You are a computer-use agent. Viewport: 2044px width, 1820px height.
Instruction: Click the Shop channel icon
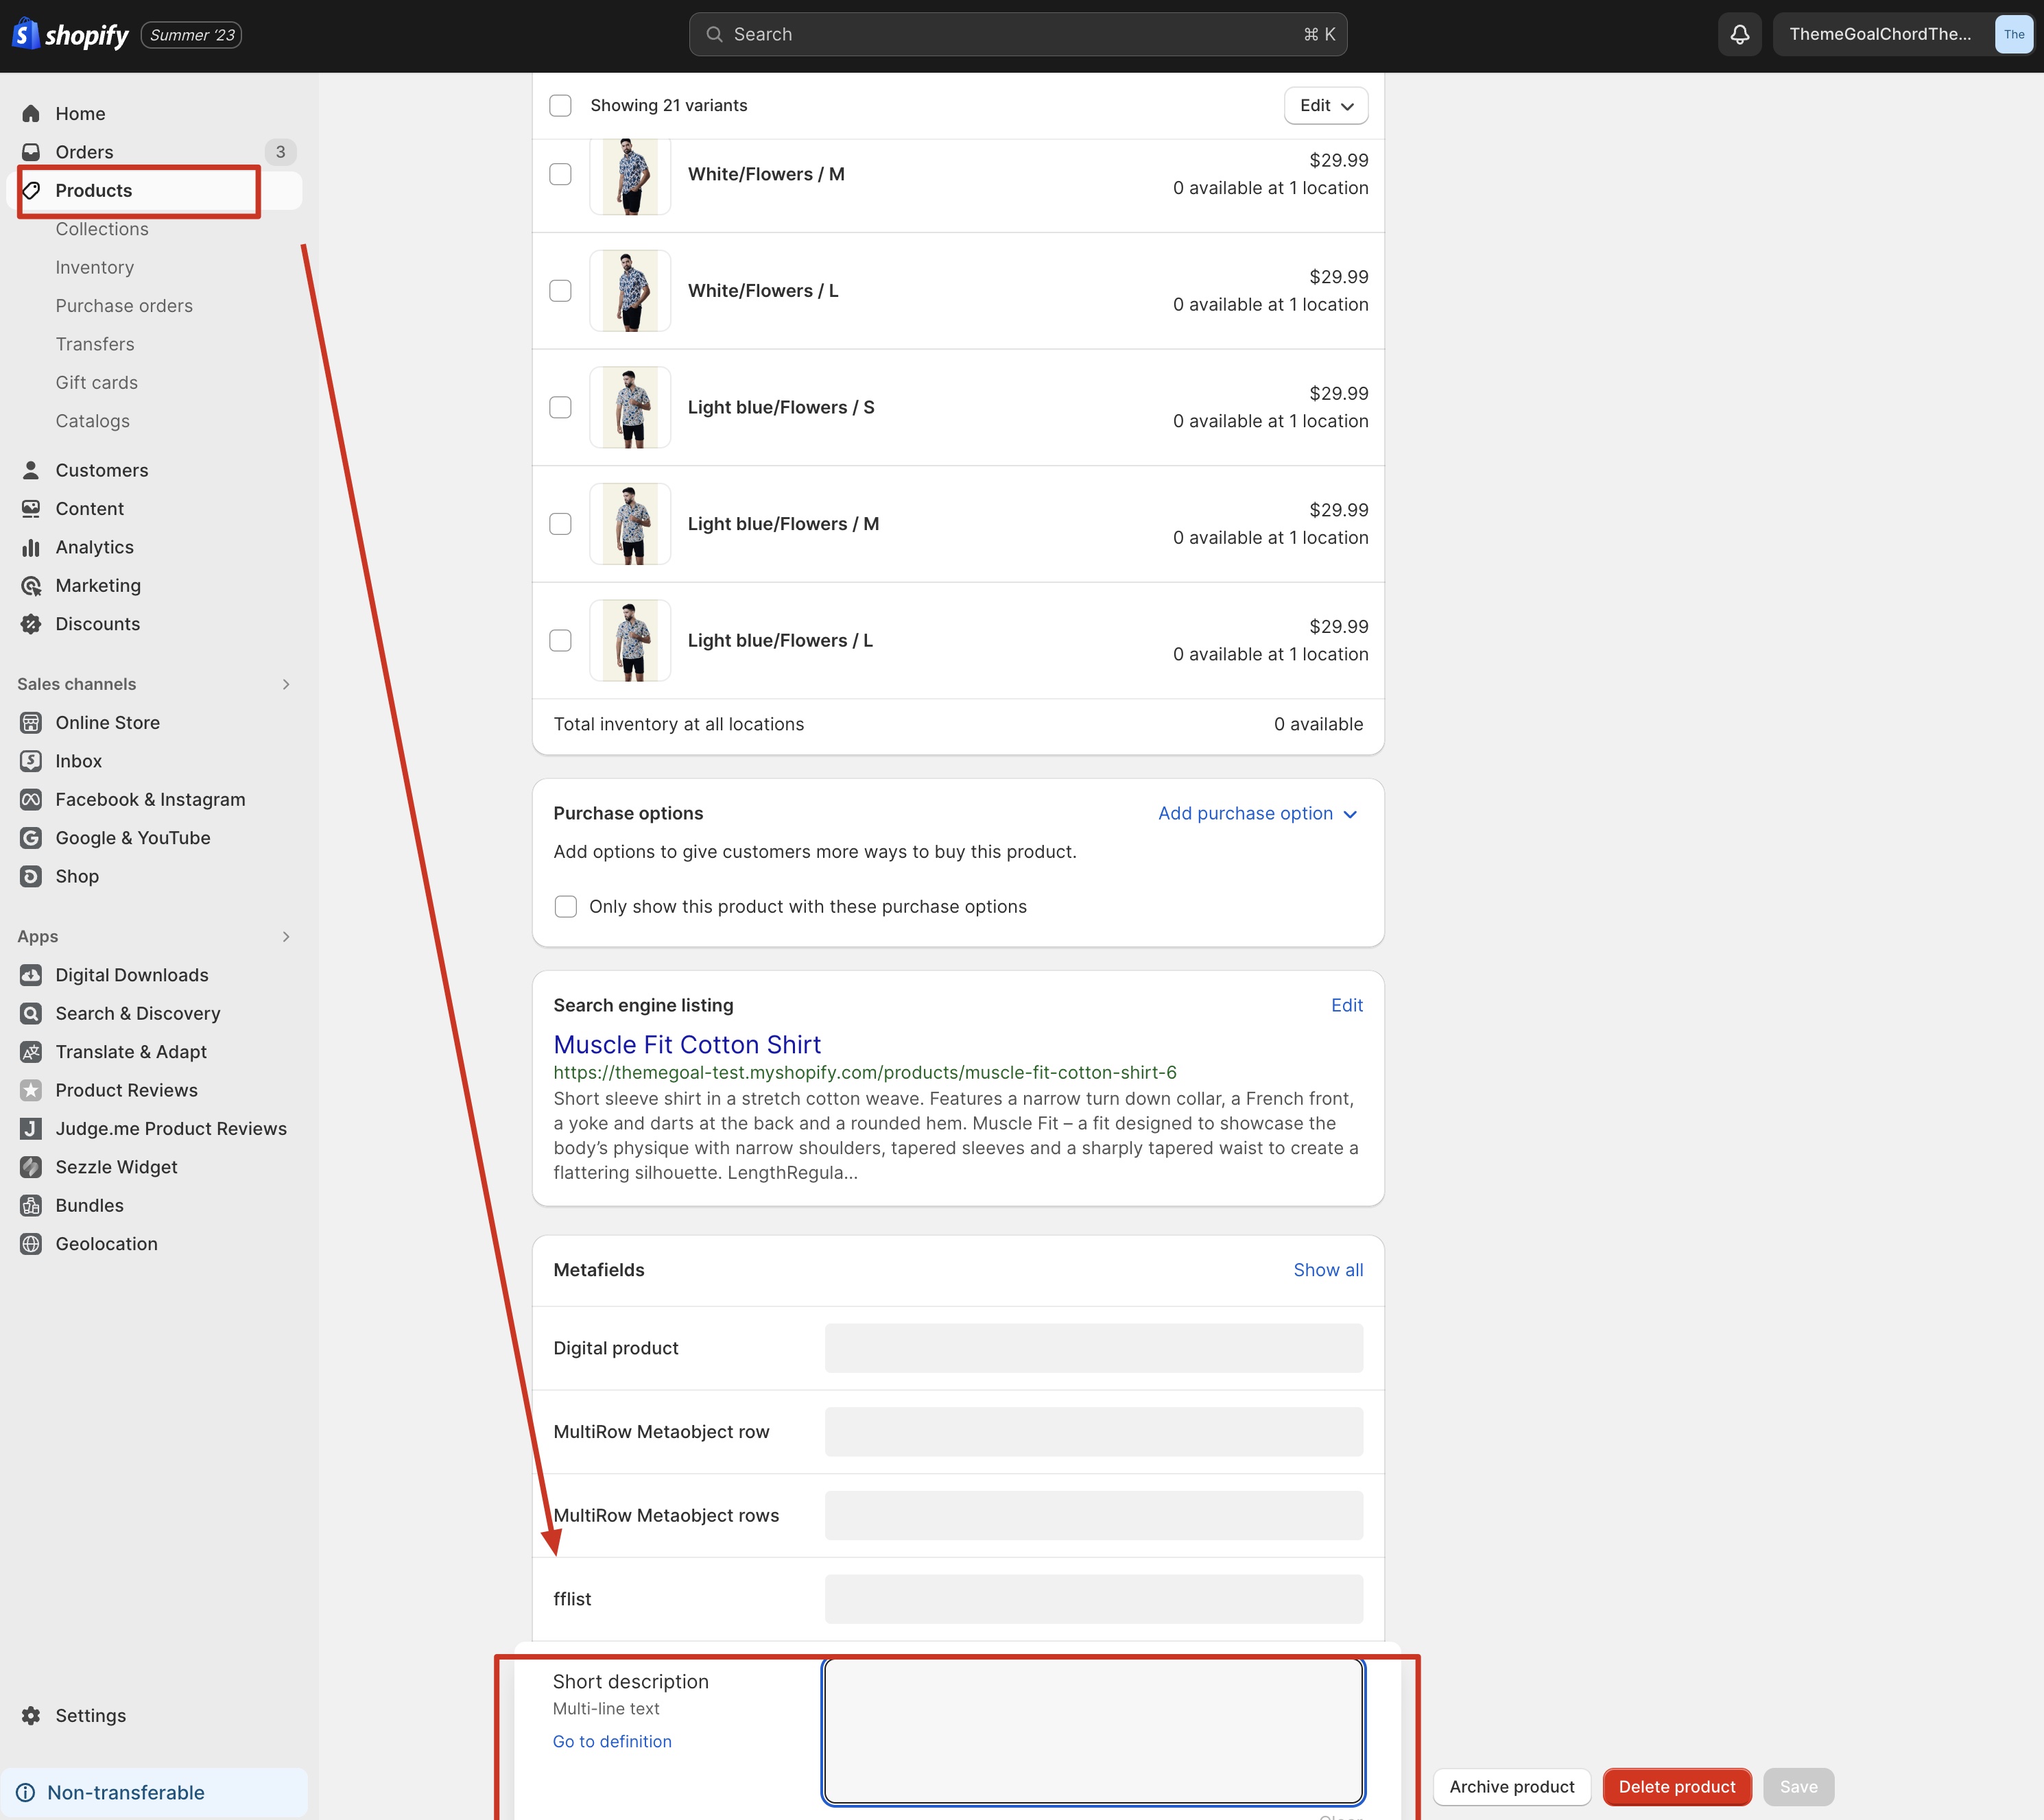[31, 876]
